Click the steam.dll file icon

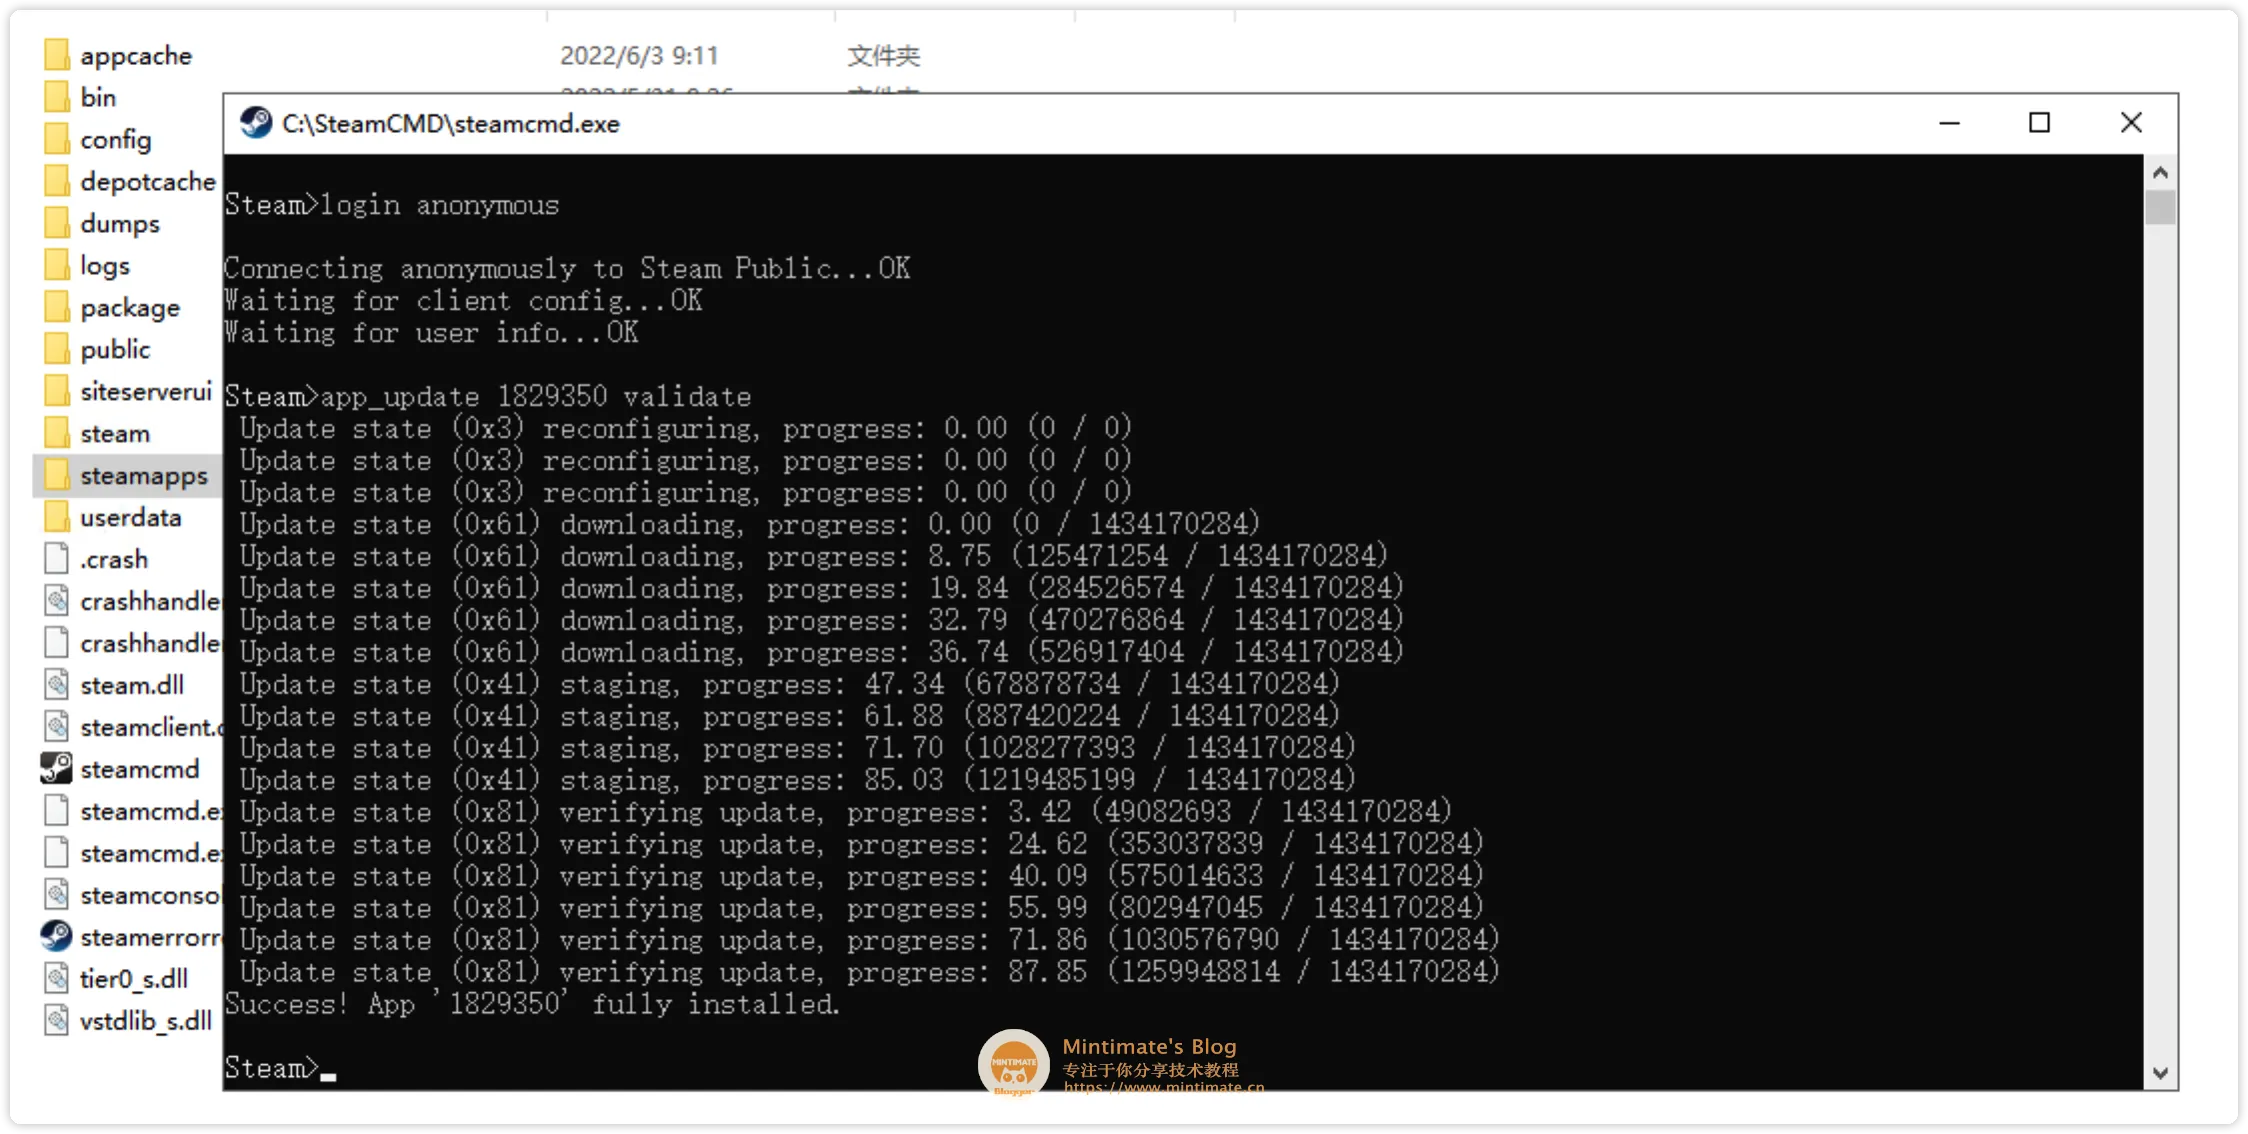[x=57, y=685]
